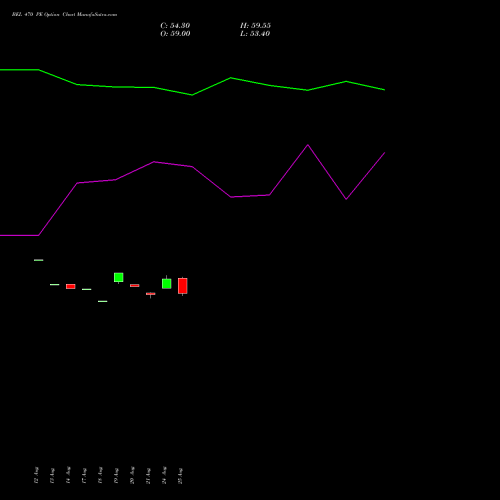
Task: Click the small red candle for 20 Aug
Action: point(135,285)
